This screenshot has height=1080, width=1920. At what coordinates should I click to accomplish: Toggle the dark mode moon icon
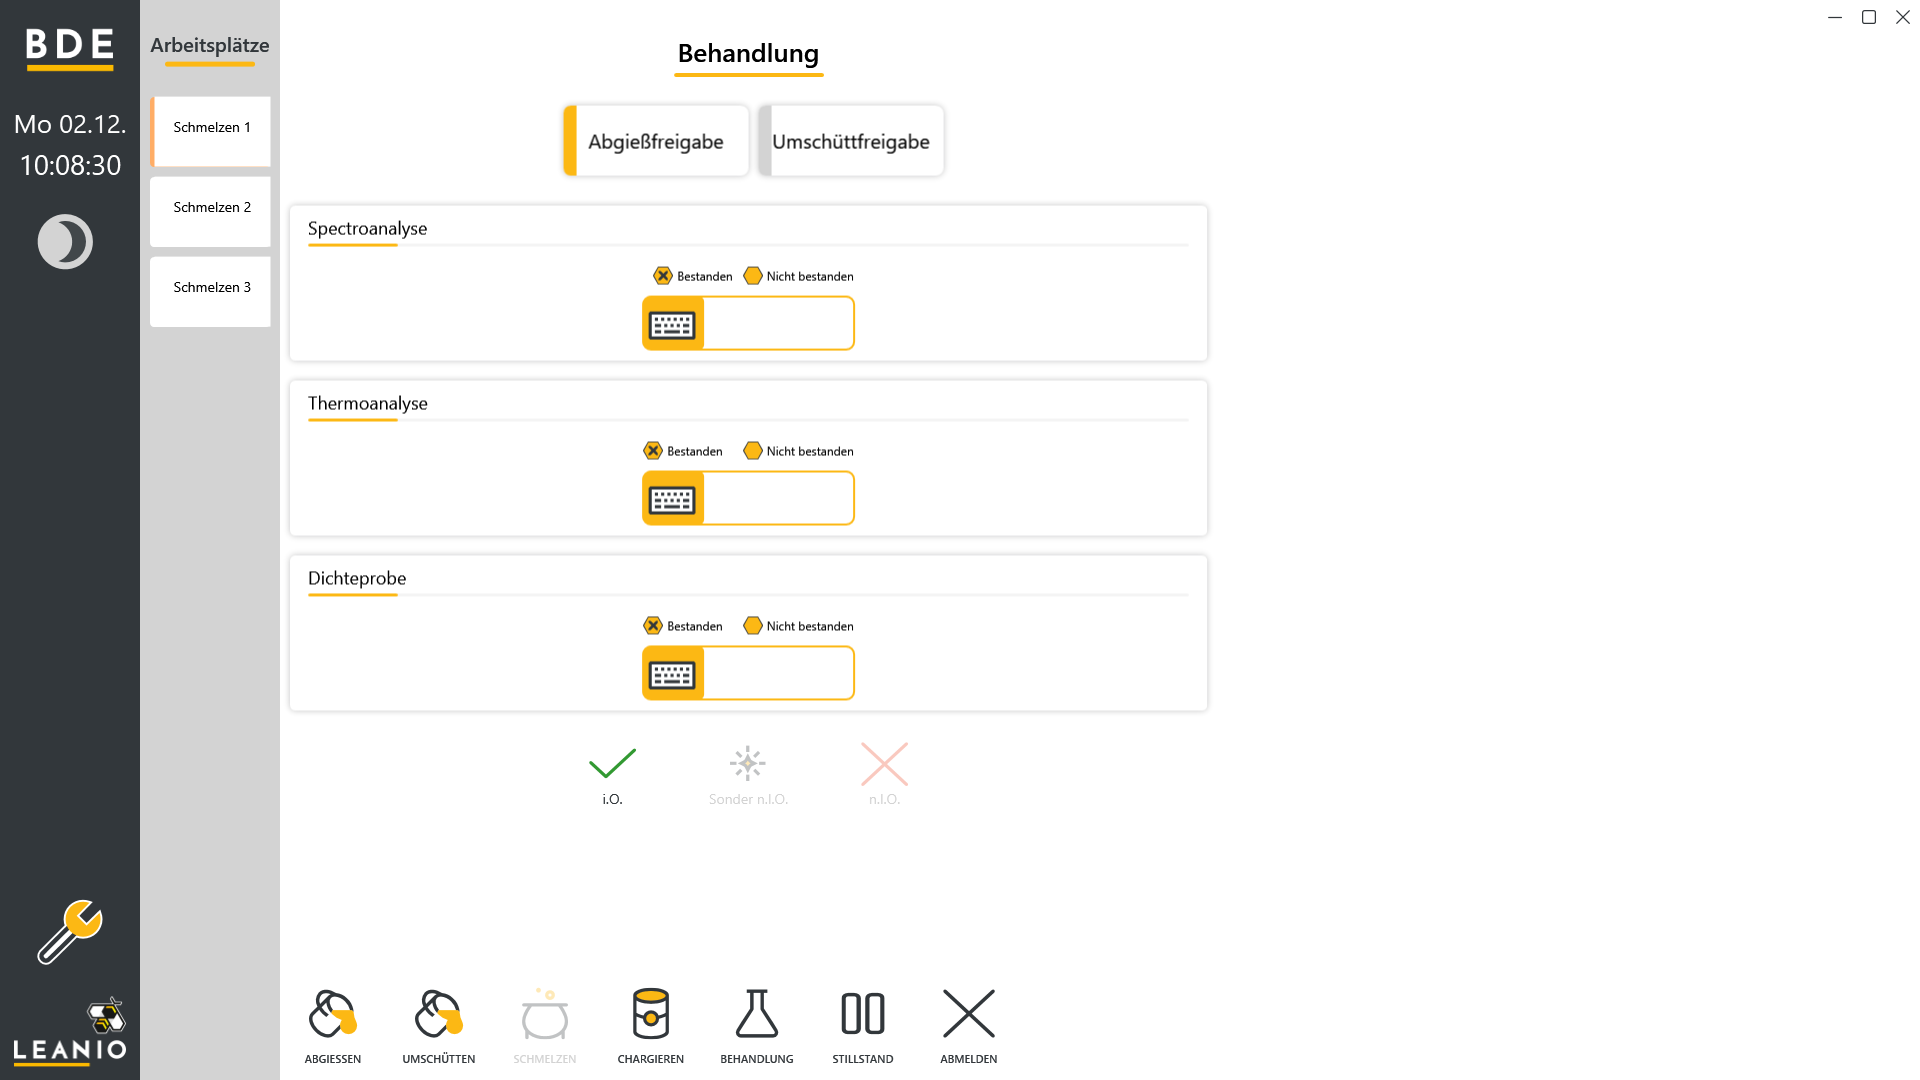tap(65, 242)
